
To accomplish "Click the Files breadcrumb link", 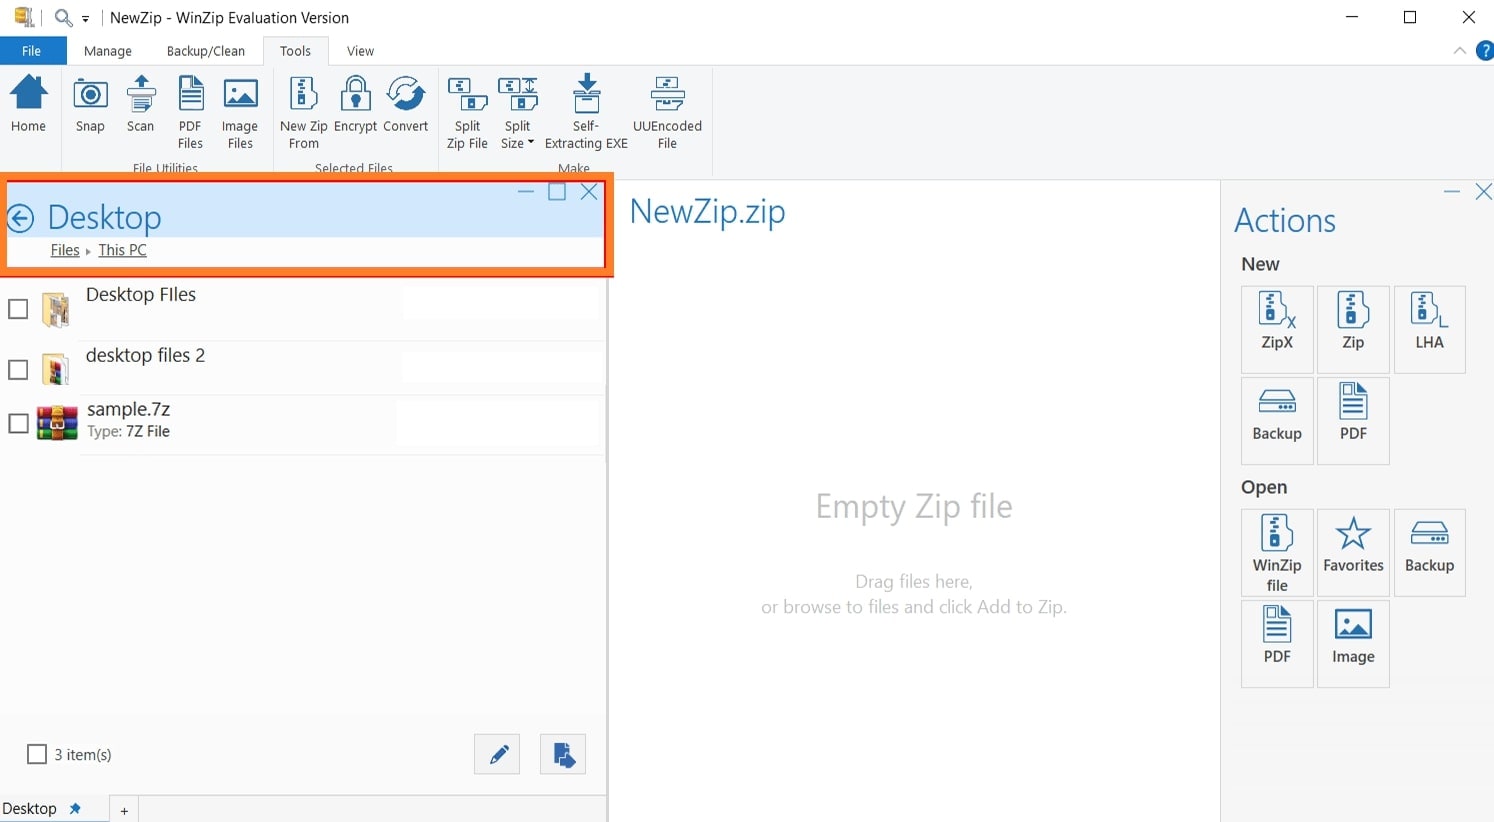I will pos(65,250).
